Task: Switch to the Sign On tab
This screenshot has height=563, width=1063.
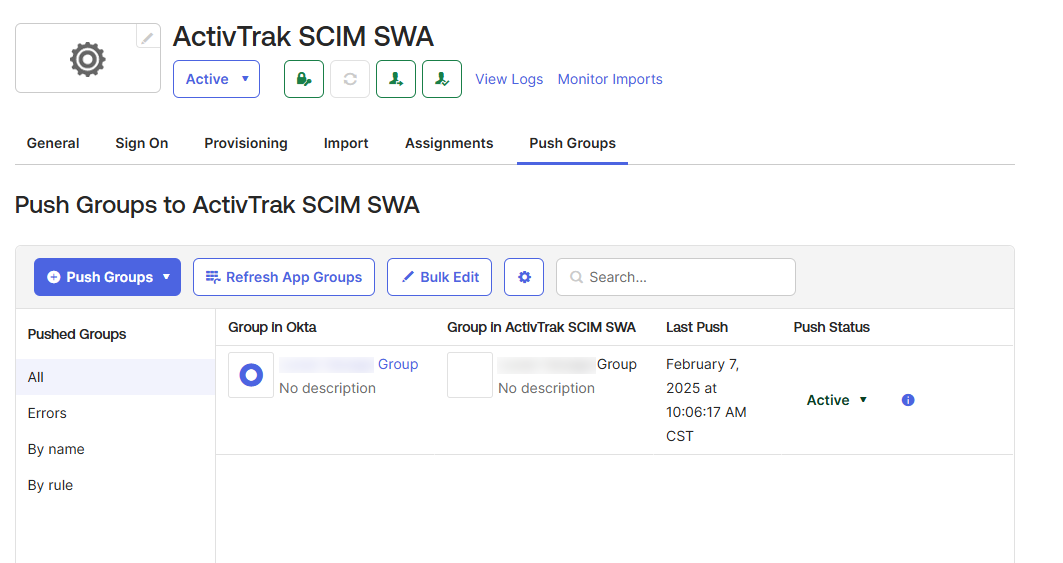Action: [x=142, y=143]
